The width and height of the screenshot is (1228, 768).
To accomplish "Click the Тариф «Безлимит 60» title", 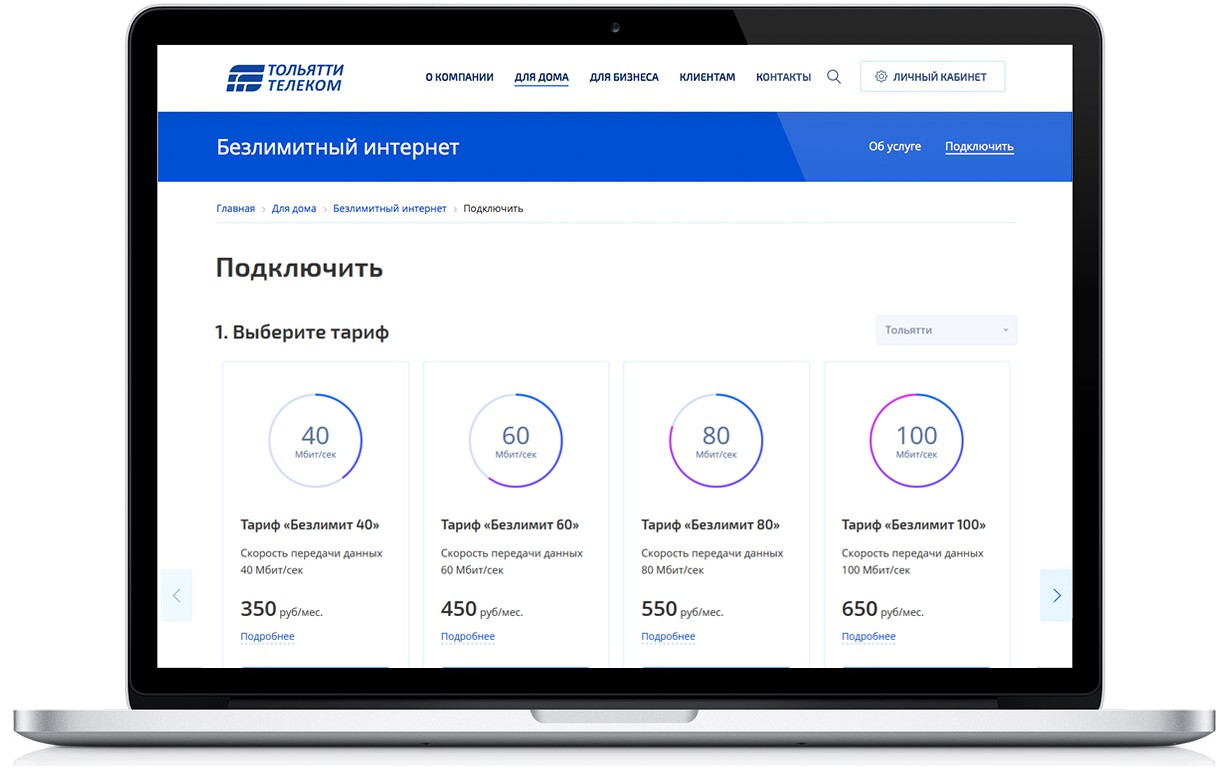I will coord(510,525).
